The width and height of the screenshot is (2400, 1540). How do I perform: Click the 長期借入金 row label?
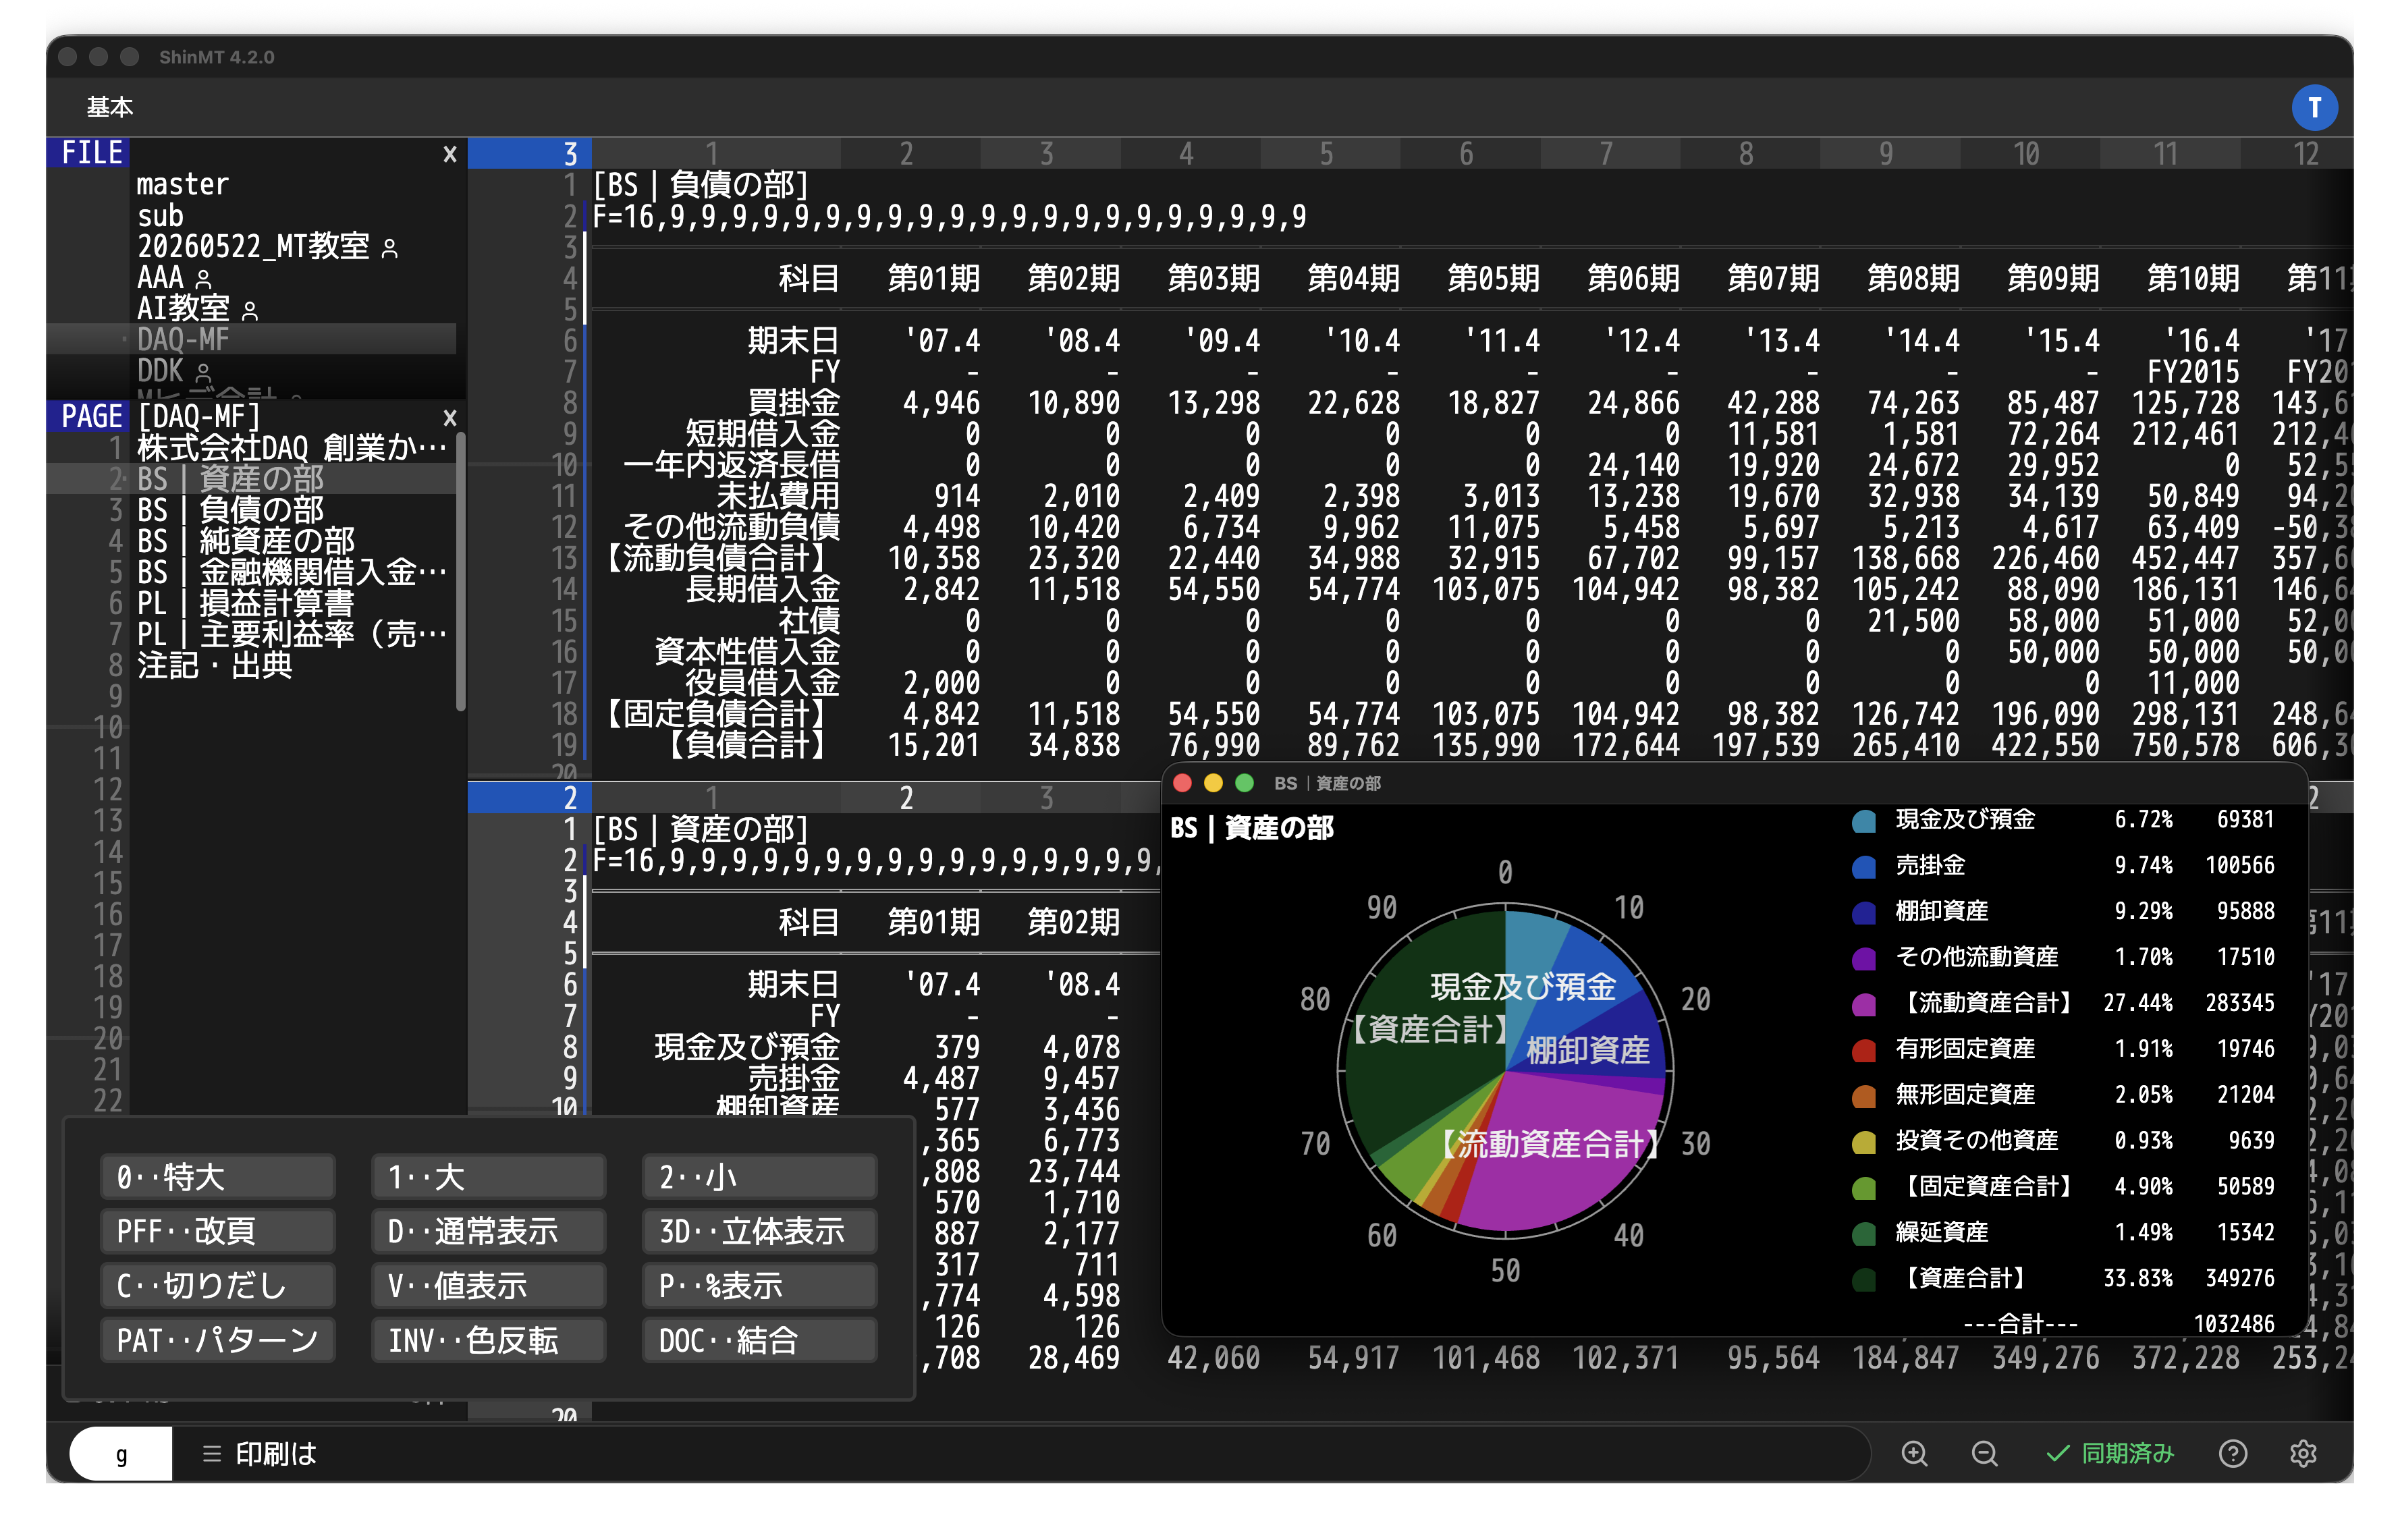pyautogui.click(x=763, y=589)
